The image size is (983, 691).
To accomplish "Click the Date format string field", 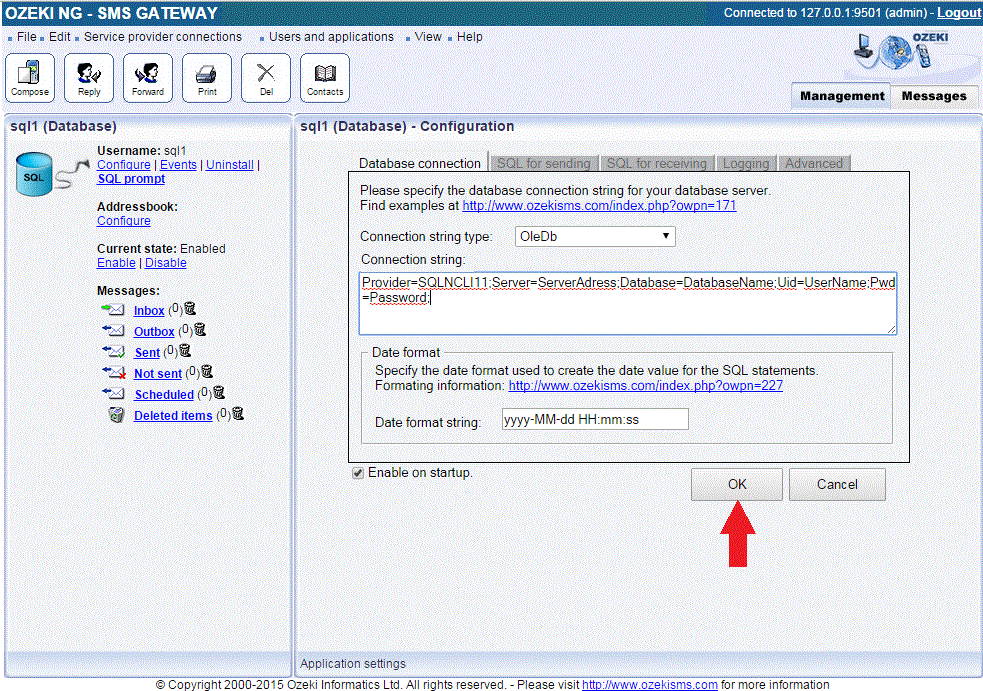I will tap(595, 420).
